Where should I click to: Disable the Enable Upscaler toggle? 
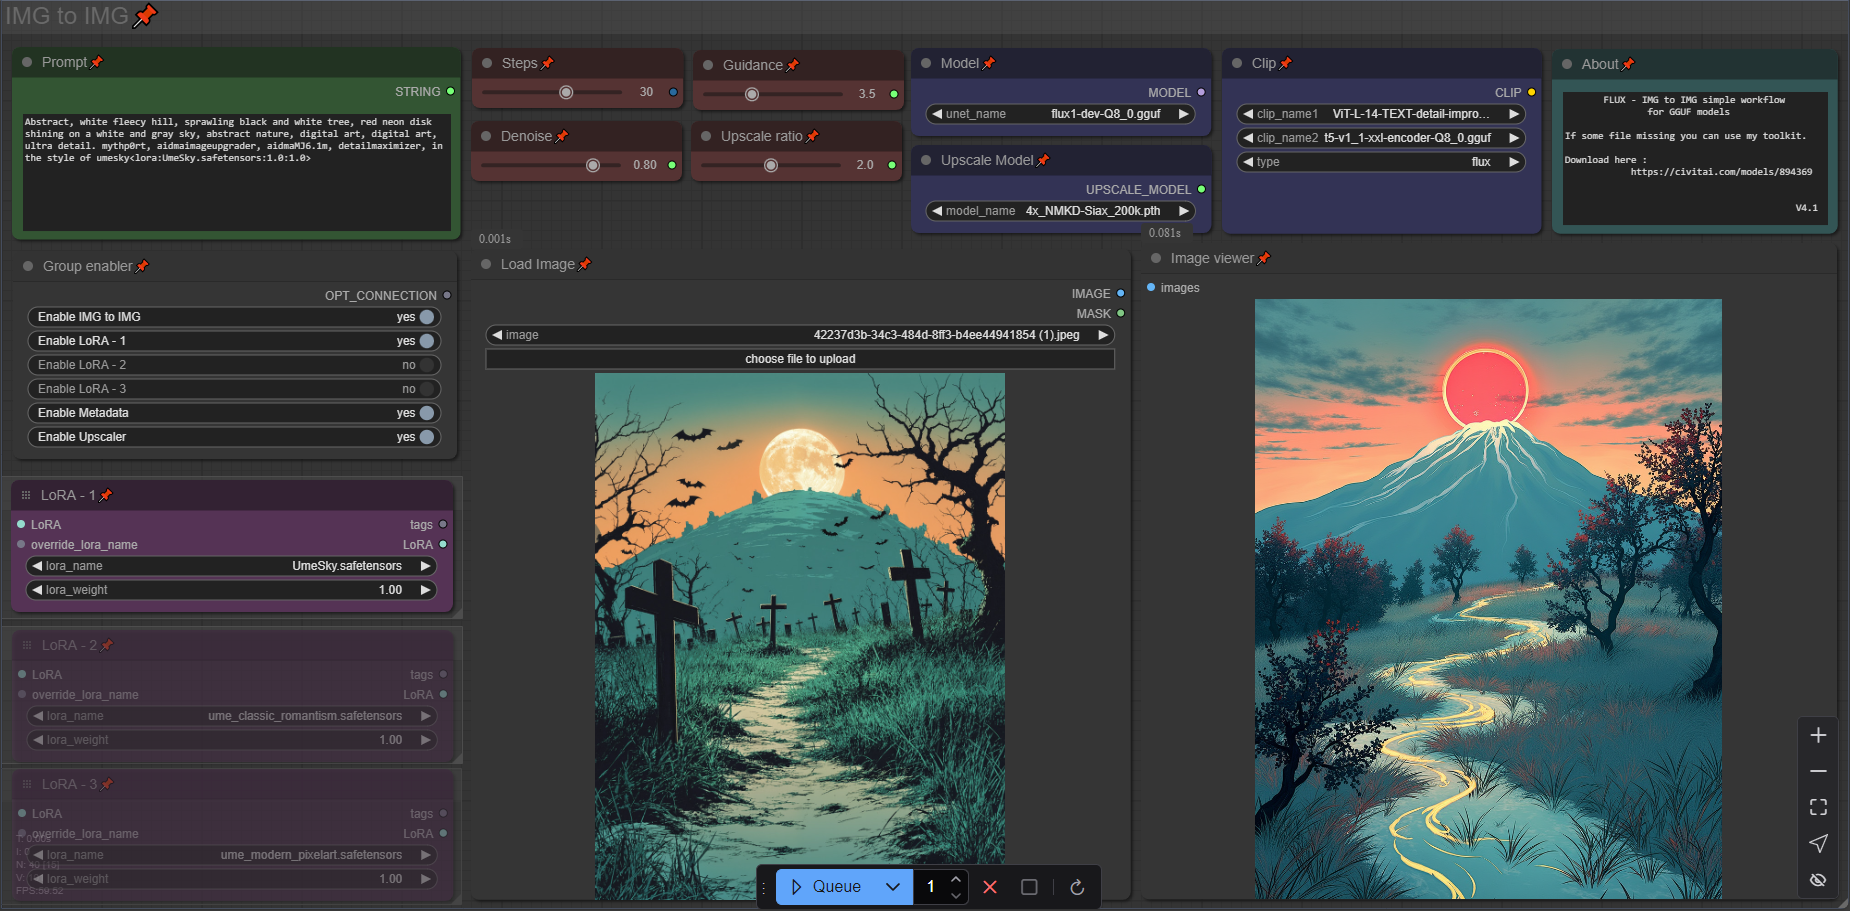(427, 437)
